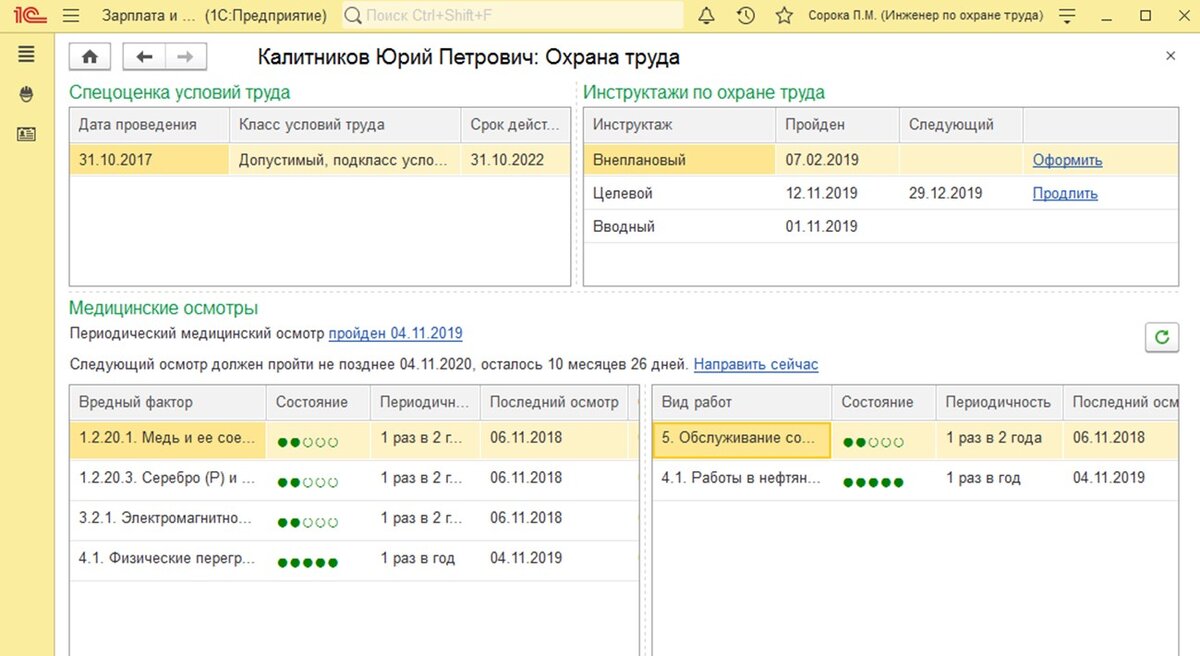This screenshot has width=1200, height=656.
Task: Select row 1.2.20.3. Серебро
Action: pyautogui.click(x=355, y=479)
